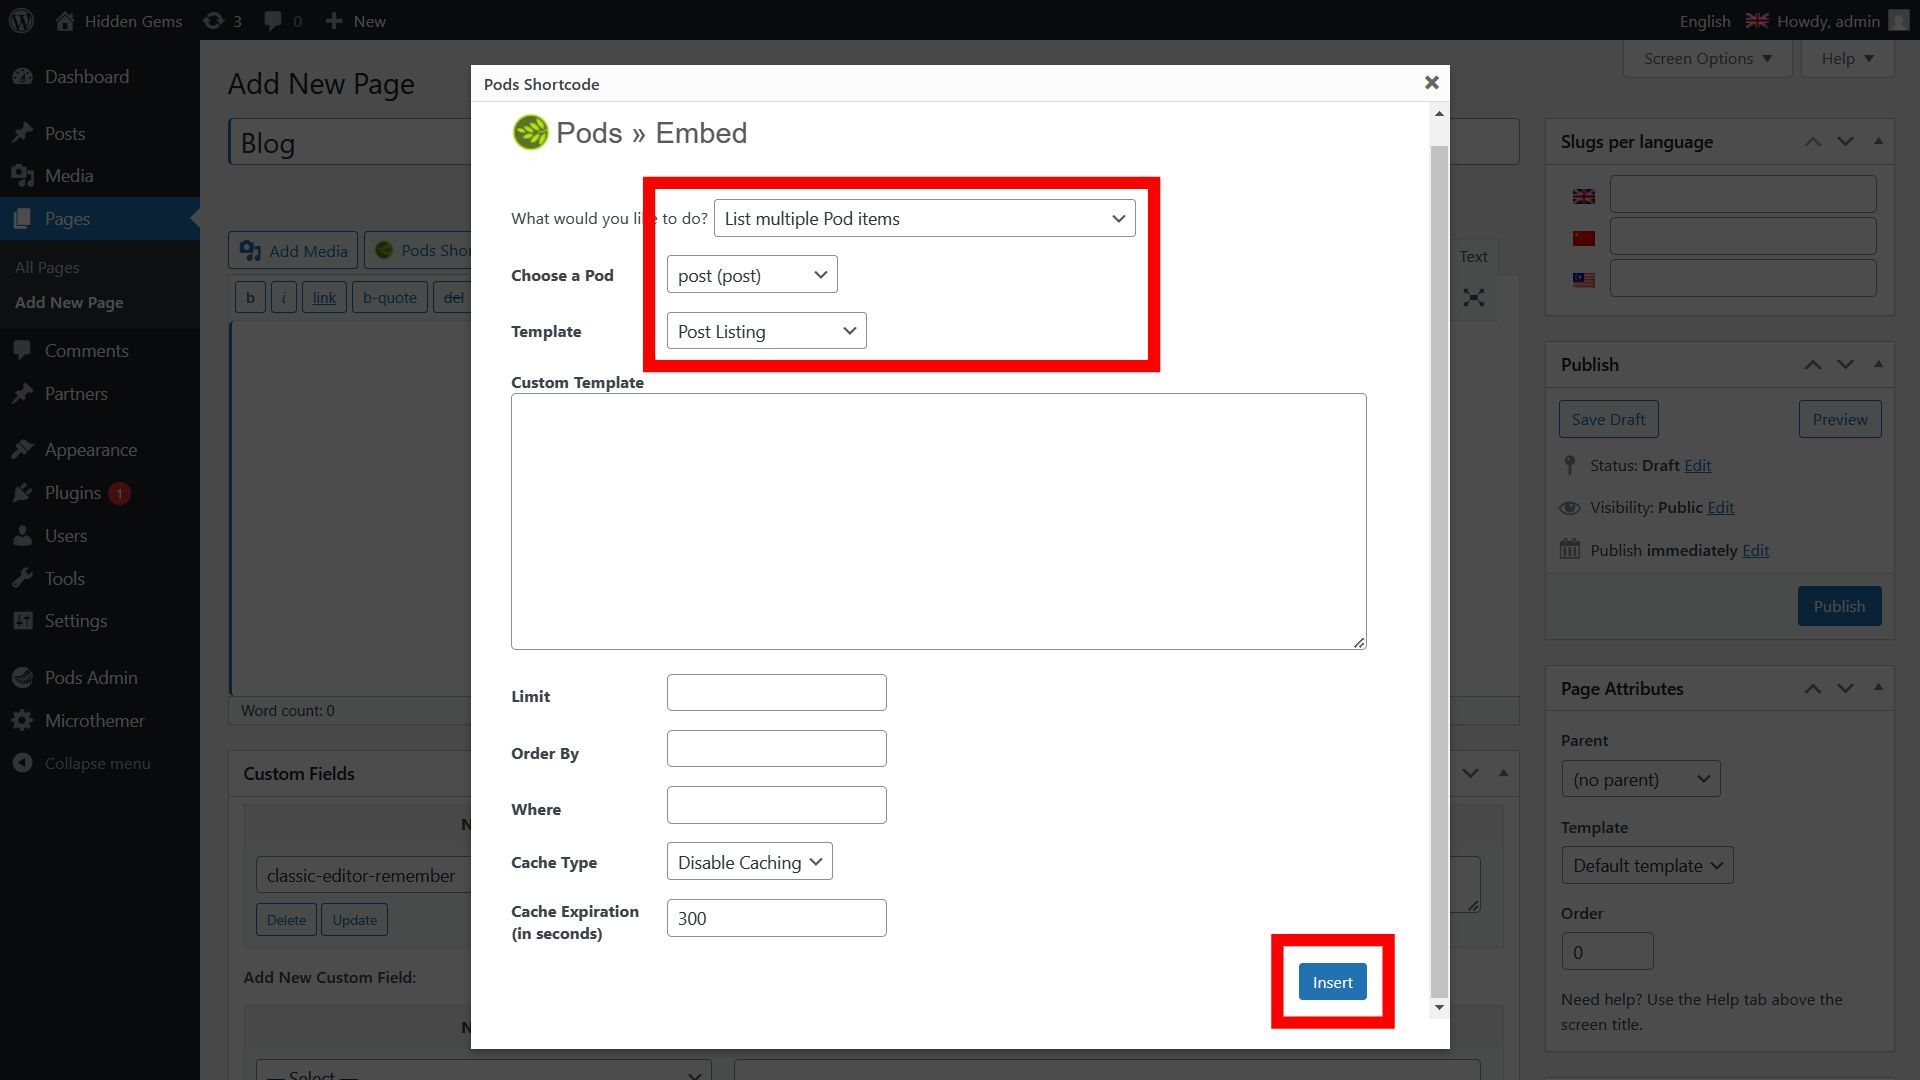The image size is (1920, 1080).
Task: Click the italic 'i' quicktag button
Action: click(x=284, y=297)
